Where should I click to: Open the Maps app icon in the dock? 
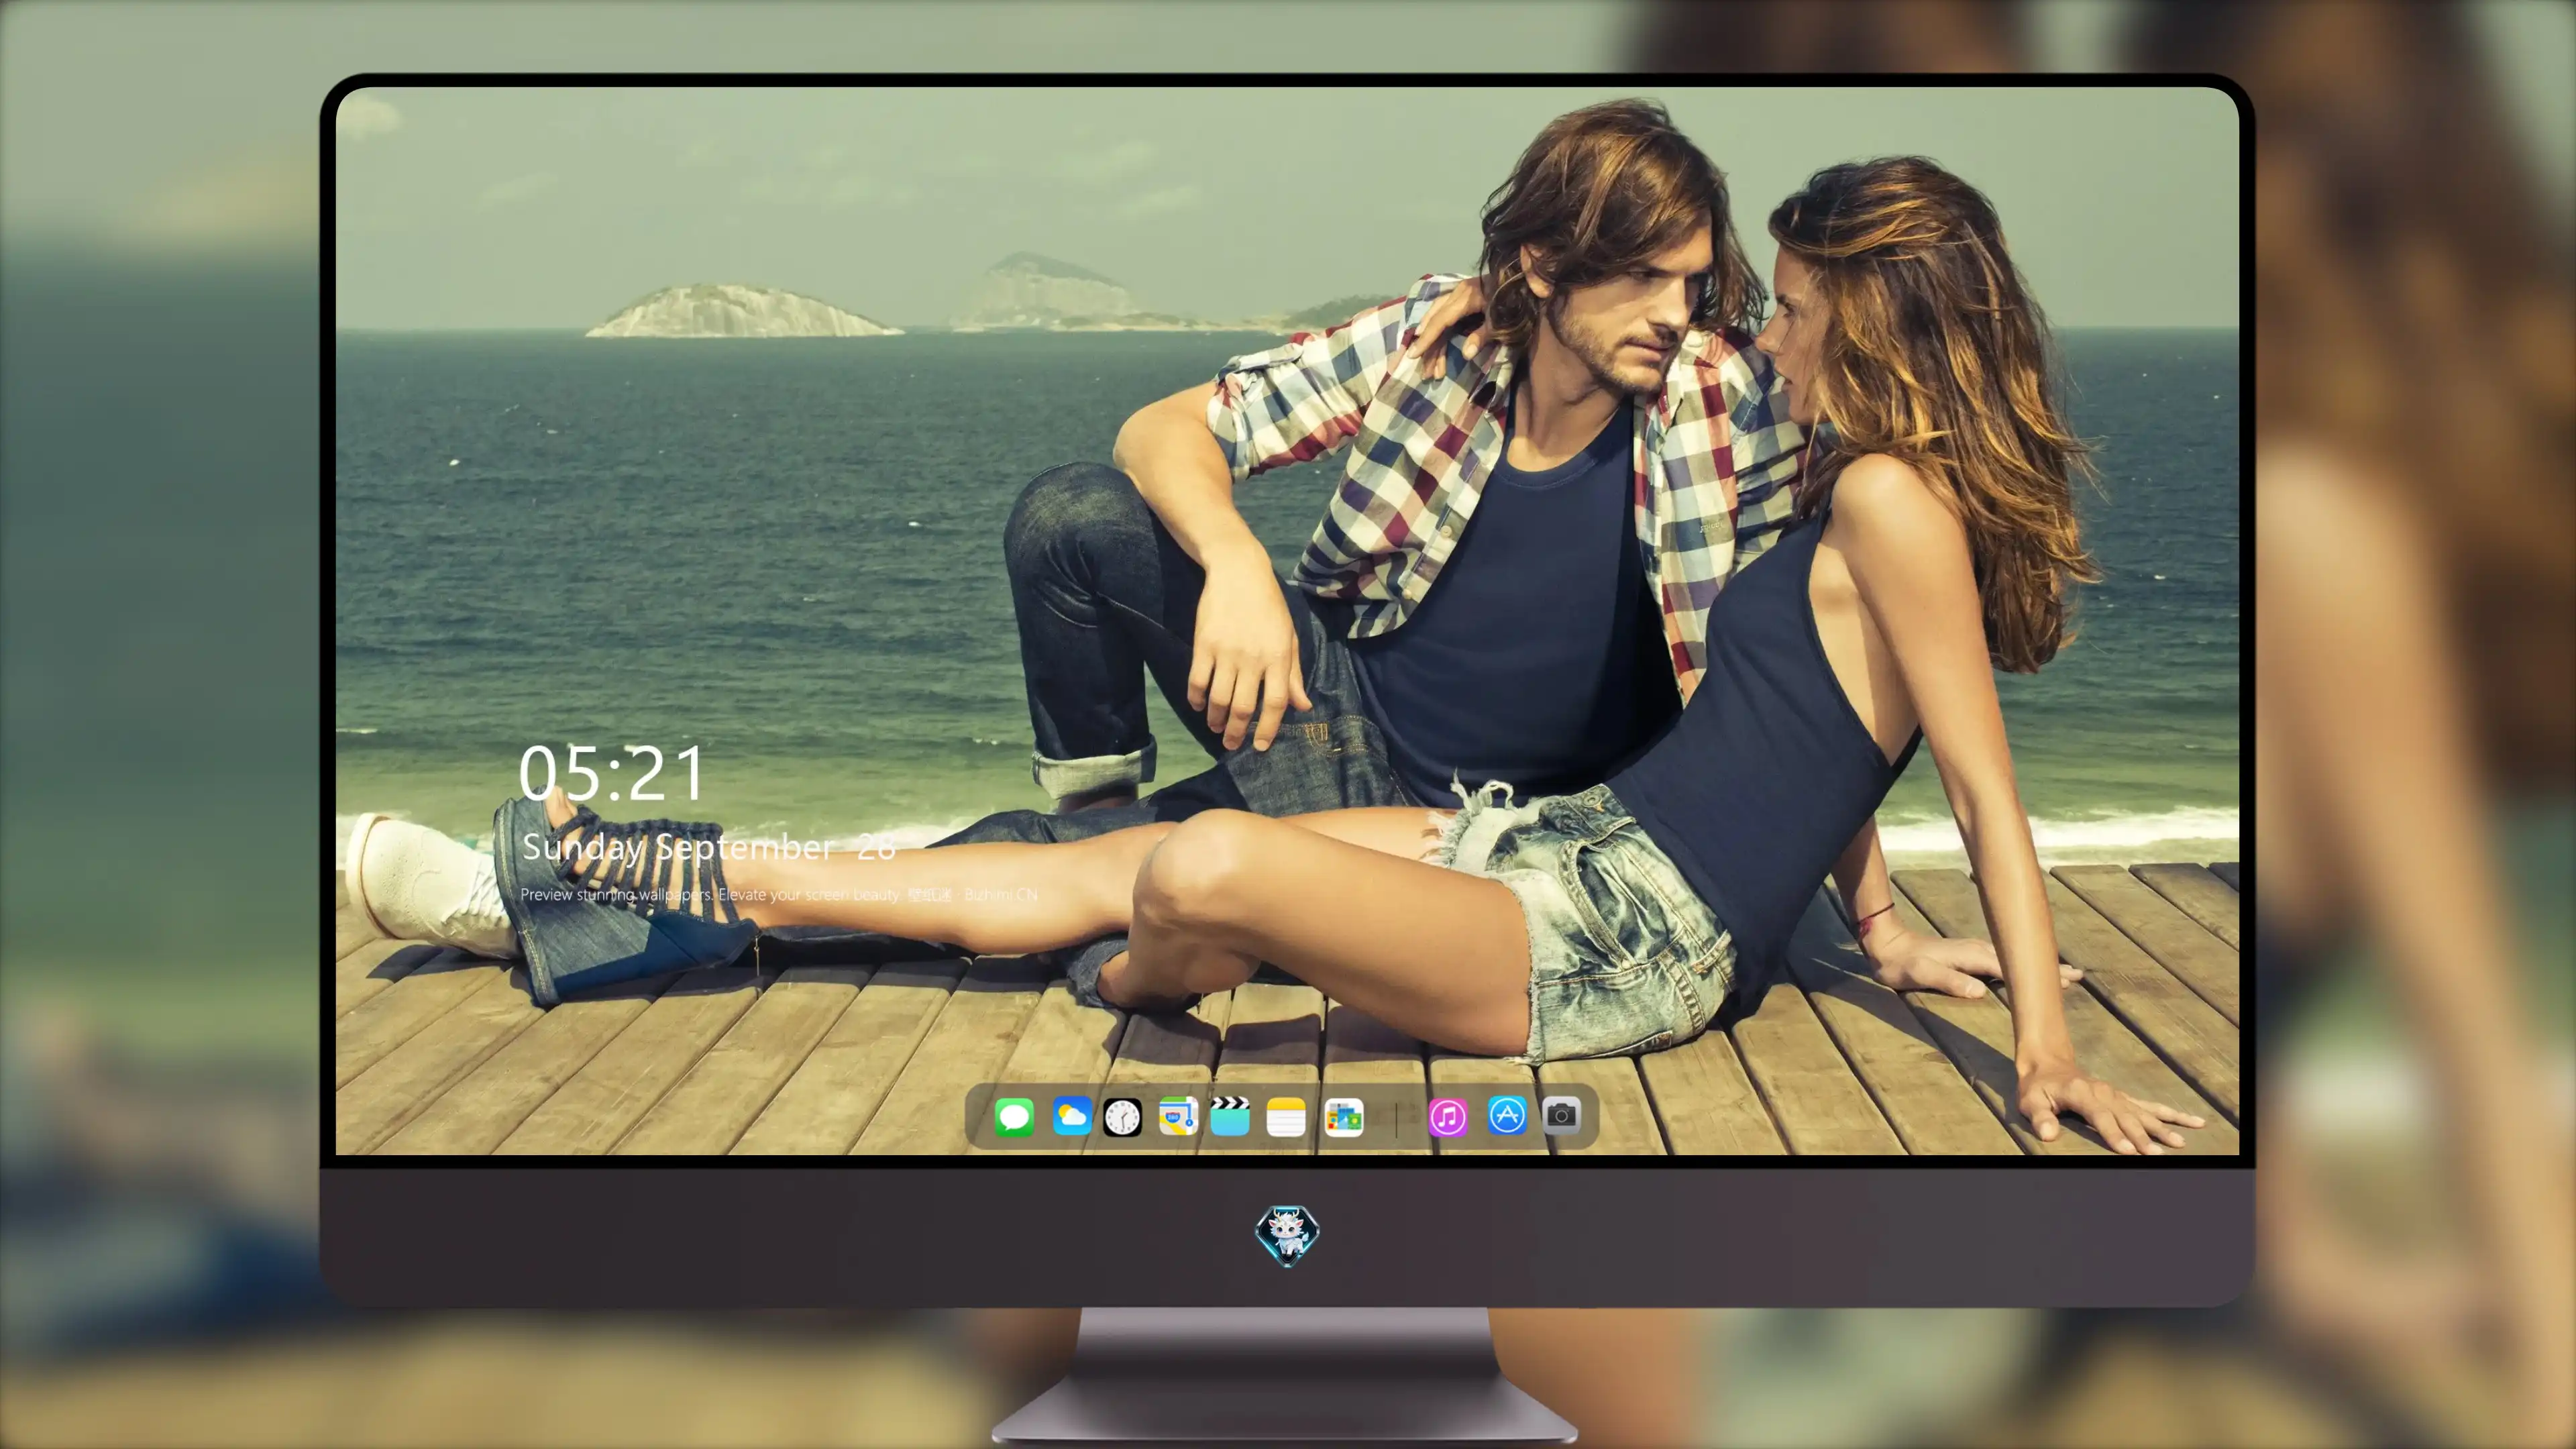pyautogui.click(x=1178, y=1116)
